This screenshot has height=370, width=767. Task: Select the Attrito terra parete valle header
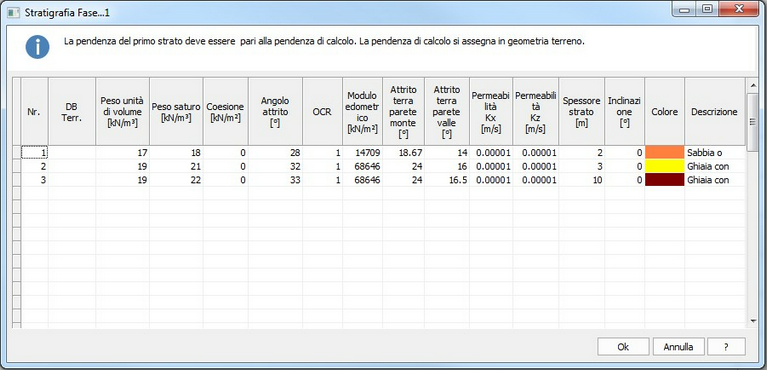[x=447, y=111]
